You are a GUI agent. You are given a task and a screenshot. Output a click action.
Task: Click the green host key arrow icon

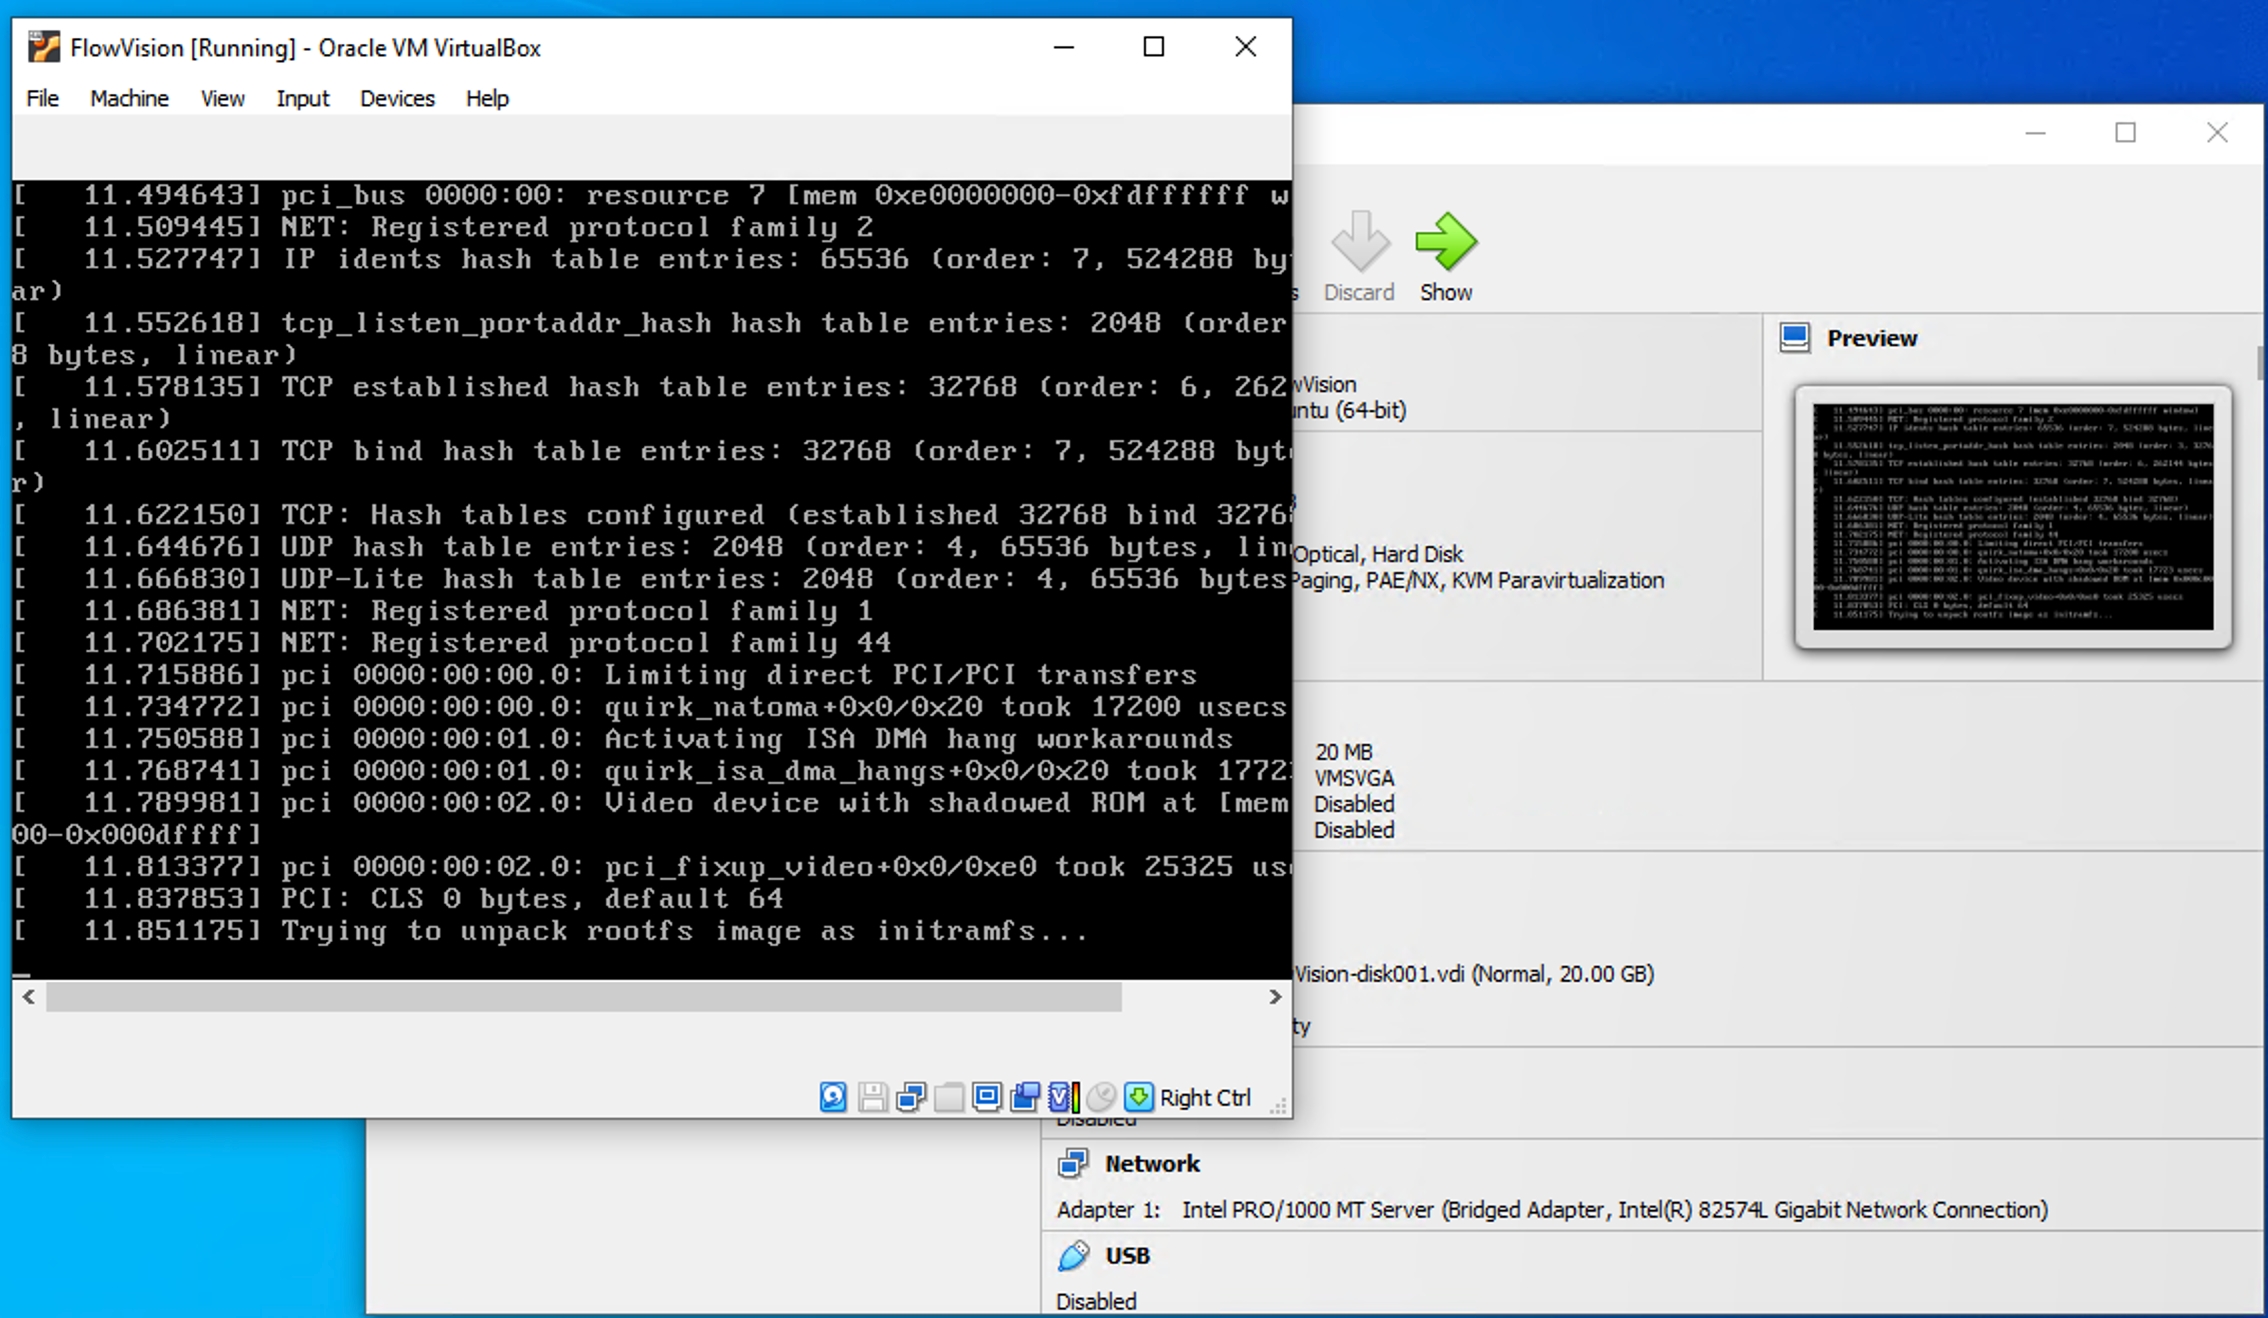point(1139,1097)
